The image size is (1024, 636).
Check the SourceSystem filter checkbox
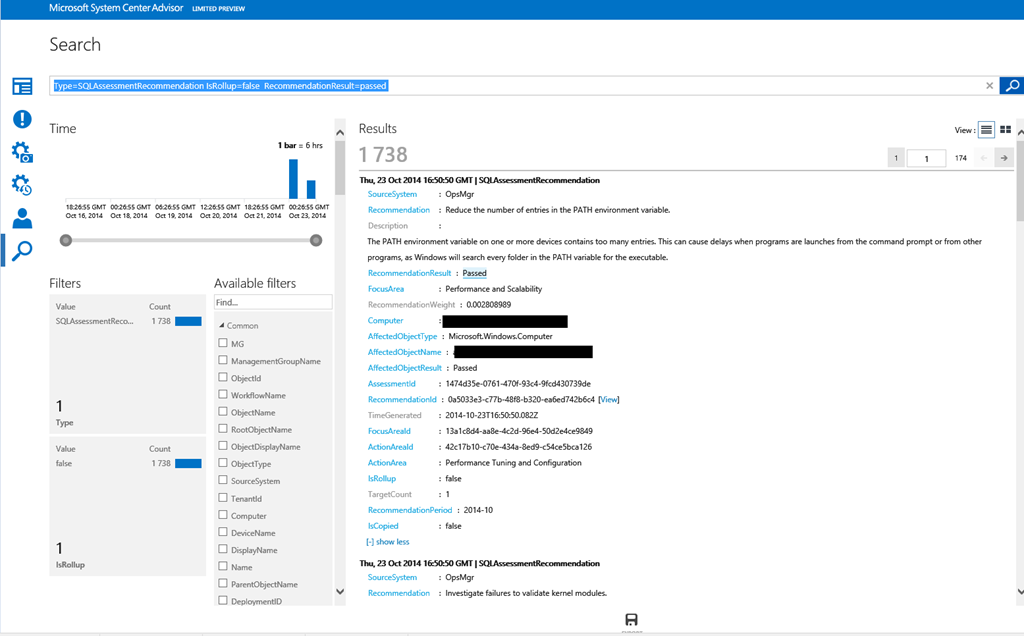[223, 481]
